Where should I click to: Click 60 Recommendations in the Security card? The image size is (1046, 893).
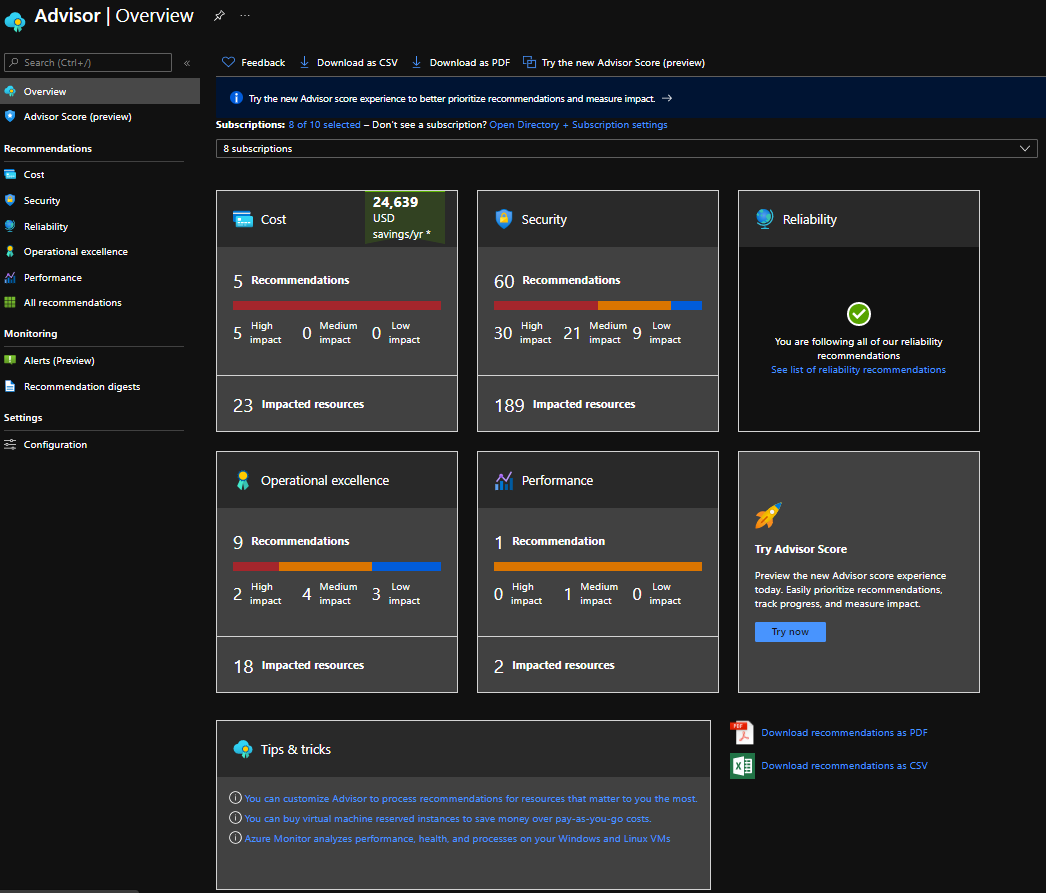point(557,281)
